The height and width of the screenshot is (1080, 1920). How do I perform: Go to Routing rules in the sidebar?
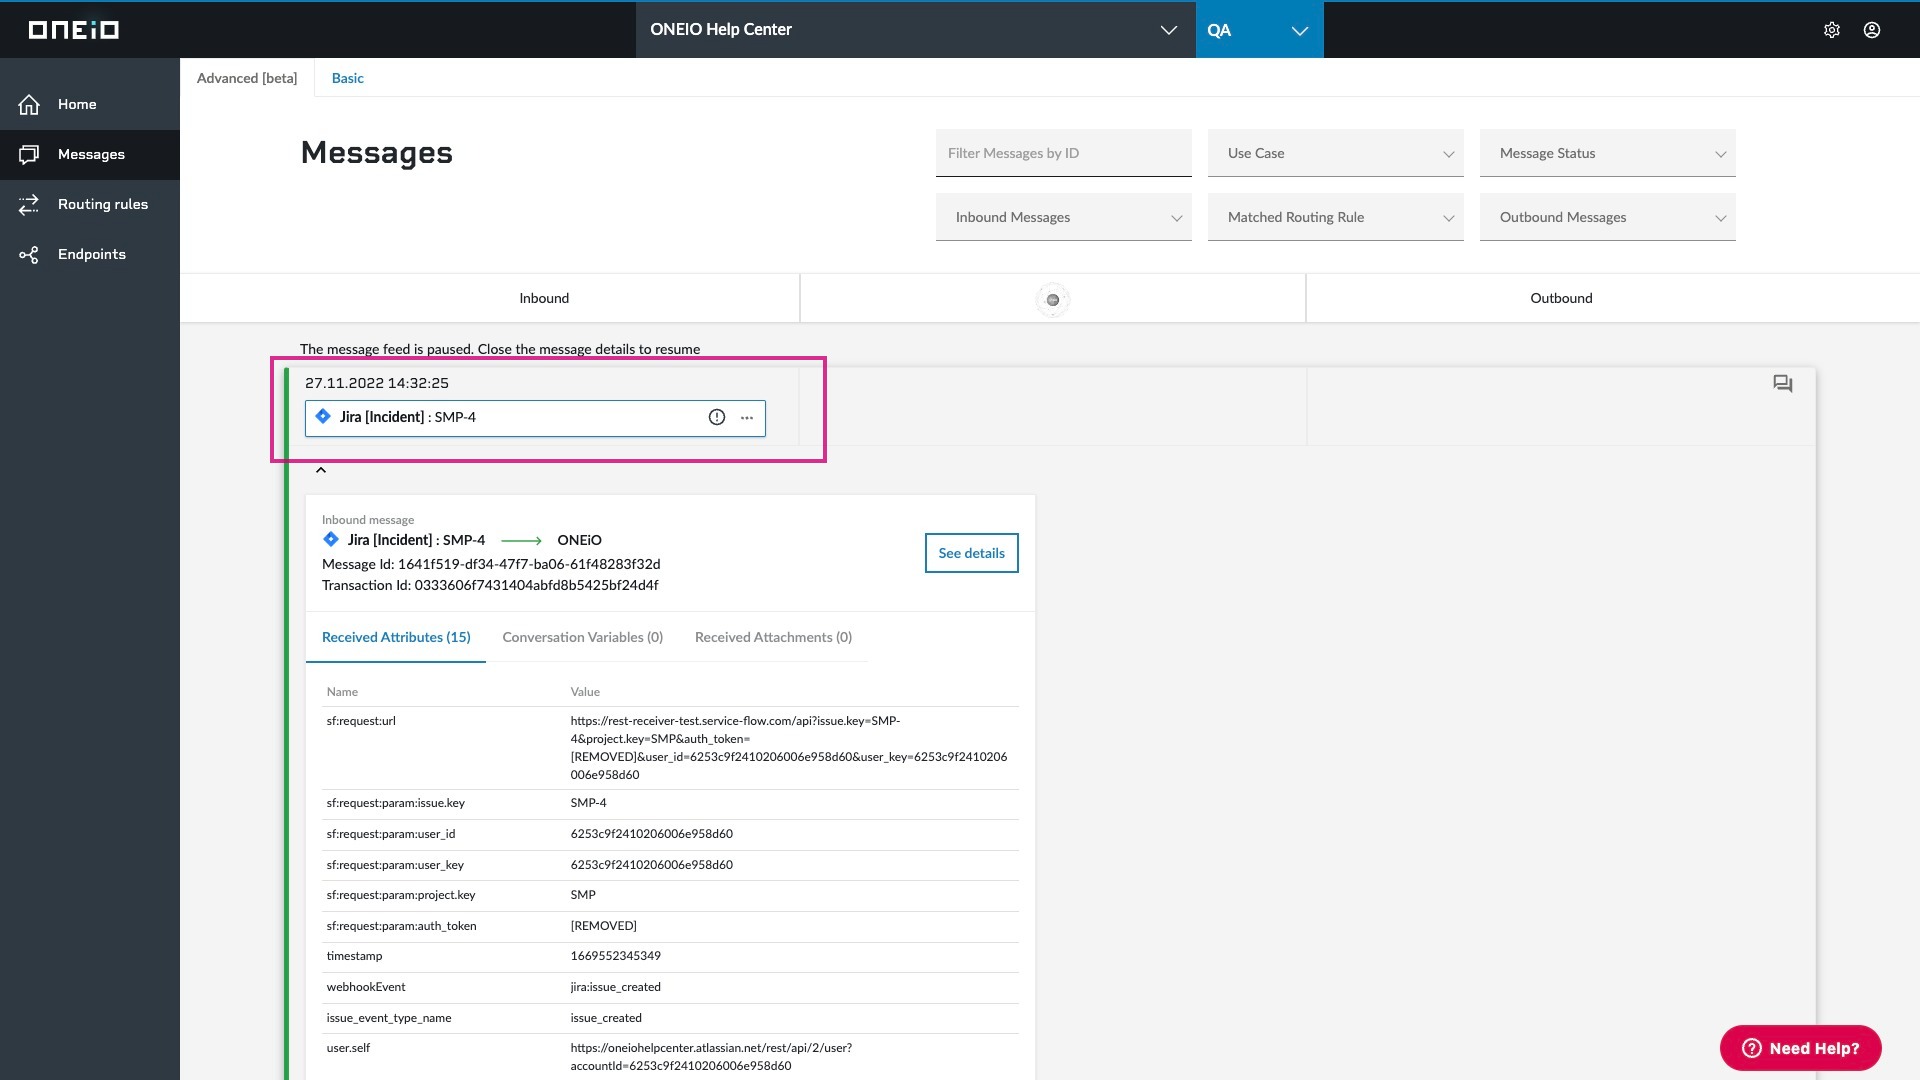[90, 204]
